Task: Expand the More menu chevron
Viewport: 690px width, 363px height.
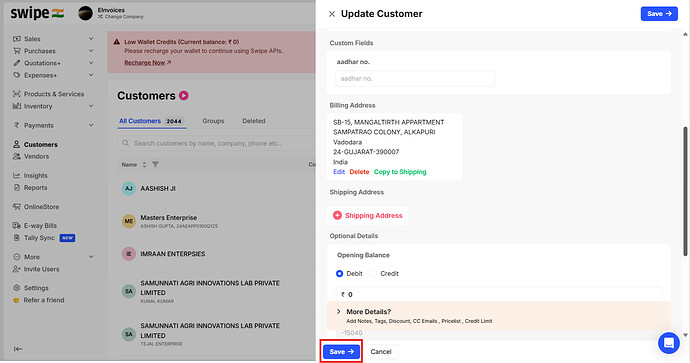Action: (x=91, y=257)
